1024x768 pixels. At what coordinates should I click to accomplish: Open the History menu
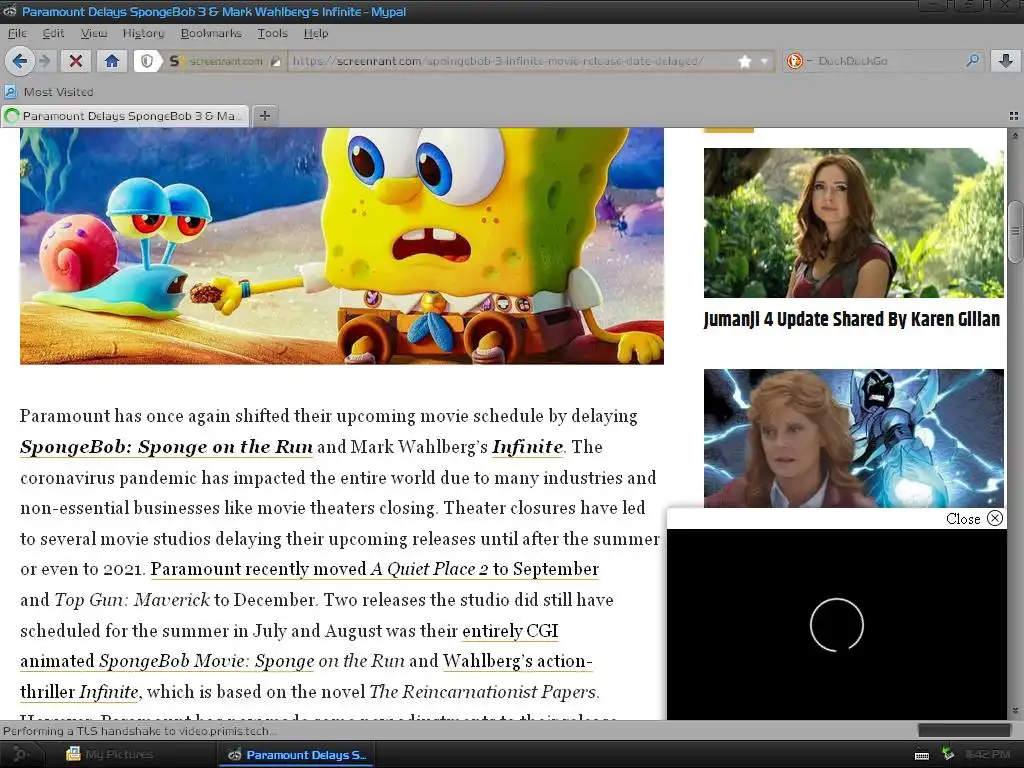[143, 33]
